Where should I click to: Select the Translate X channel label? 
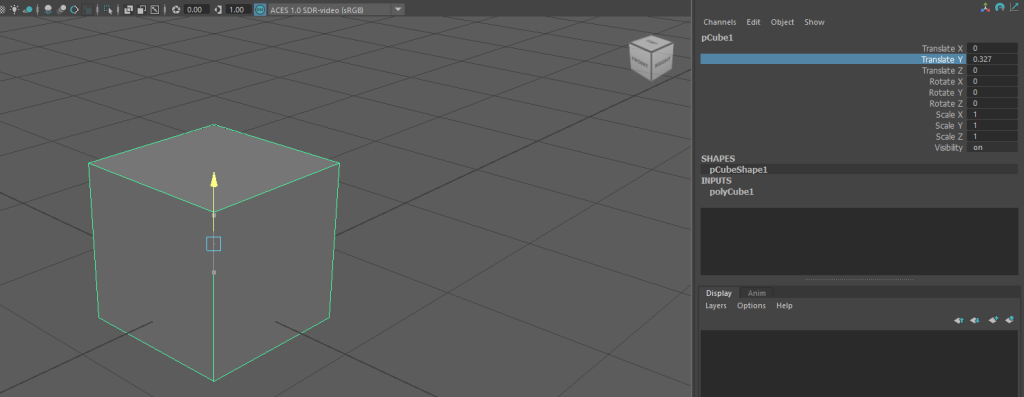coord(942,48)
